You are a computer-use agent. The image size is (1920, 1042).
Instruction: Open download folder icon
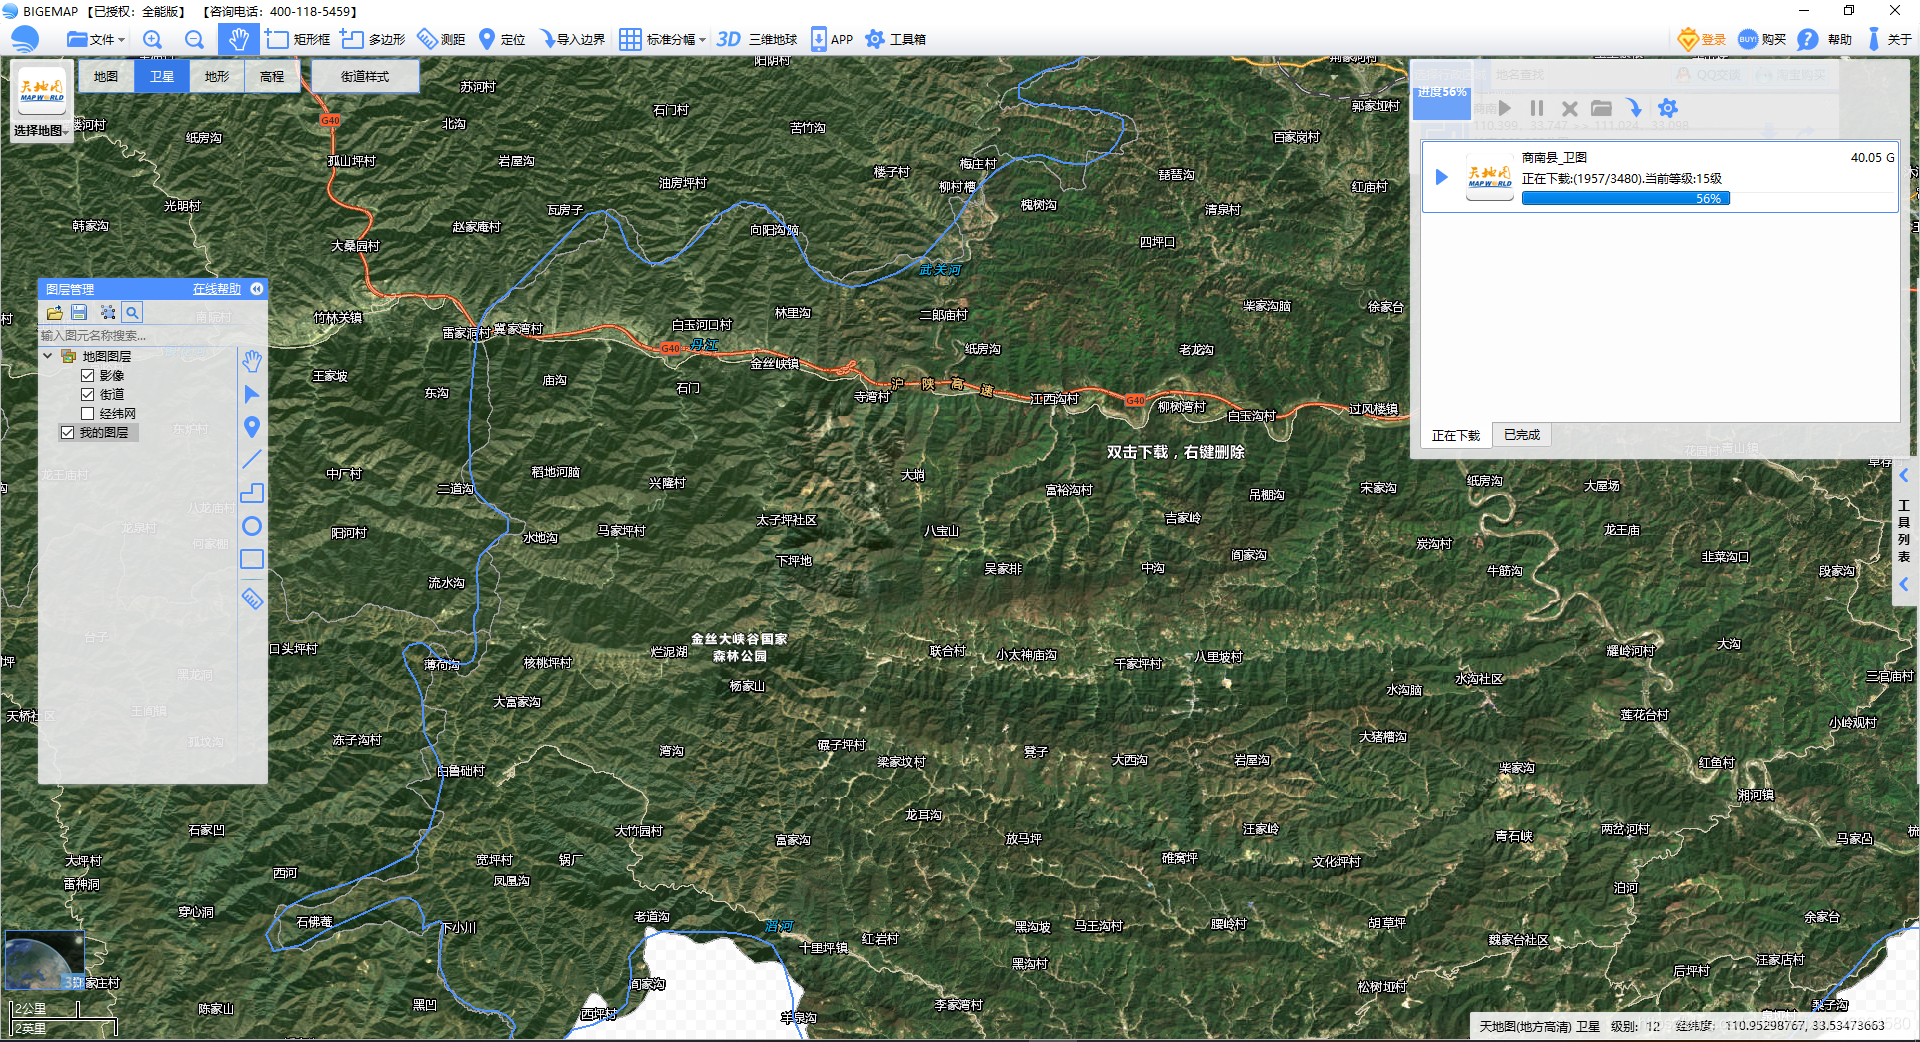1602,108
